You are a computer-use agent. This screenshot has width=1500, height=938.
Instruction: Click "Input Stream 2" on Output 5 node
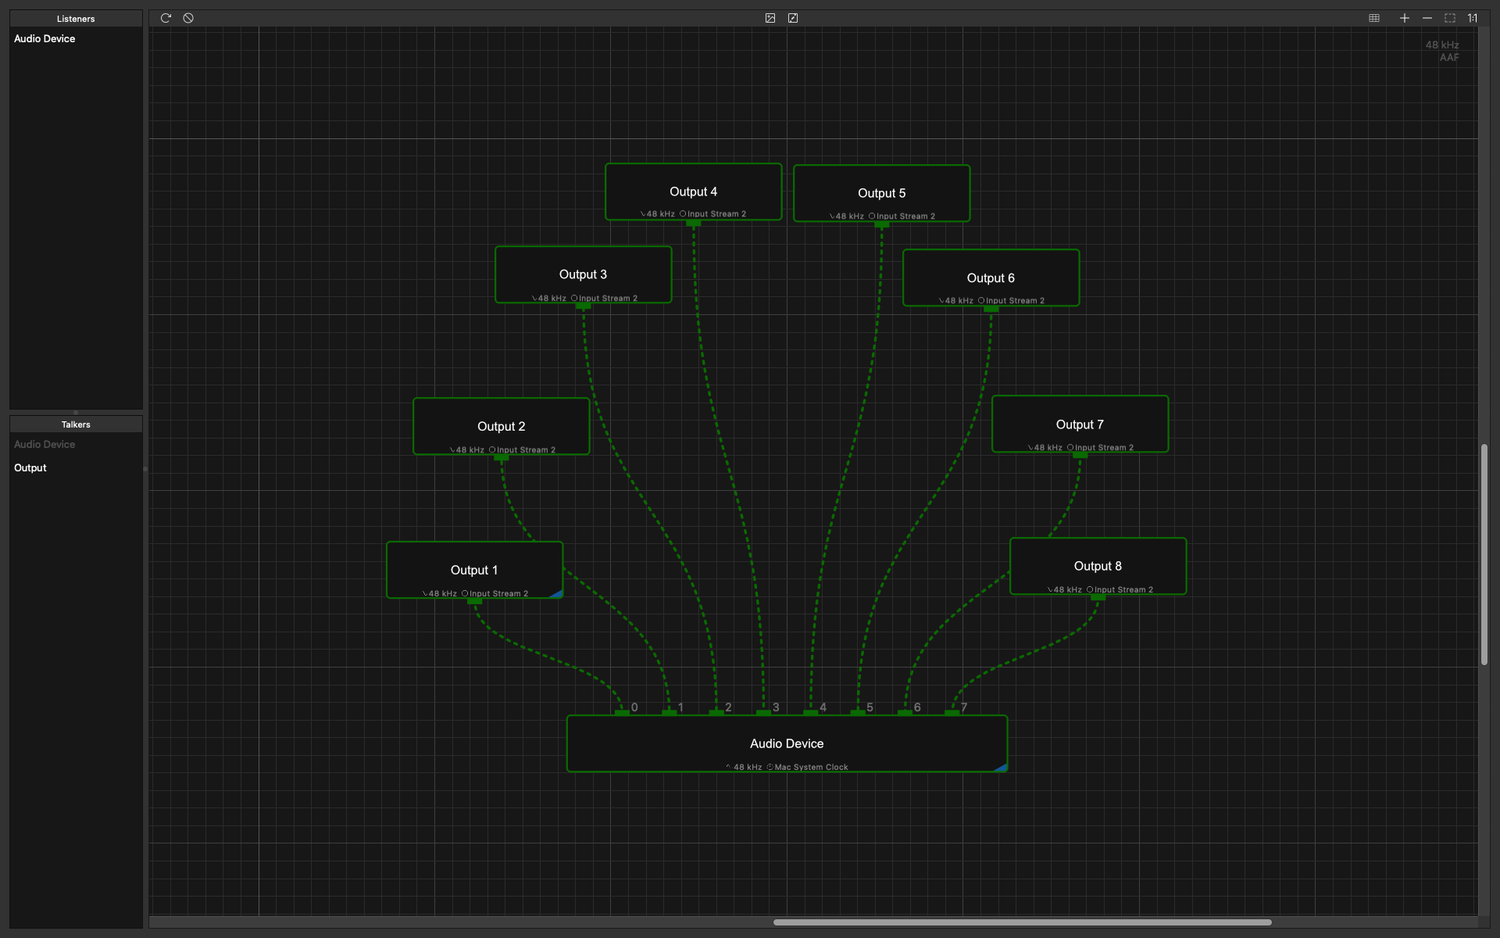point(906,216)
